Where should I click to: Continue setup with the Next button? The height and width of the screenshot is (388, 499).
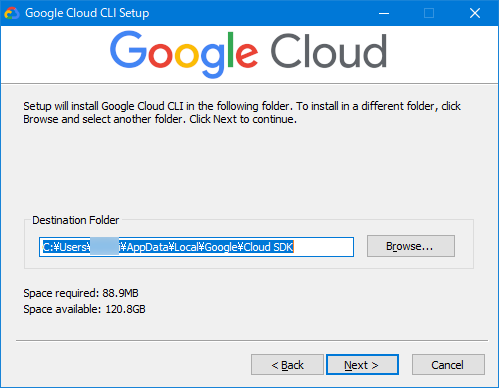[x=362, y=365]
